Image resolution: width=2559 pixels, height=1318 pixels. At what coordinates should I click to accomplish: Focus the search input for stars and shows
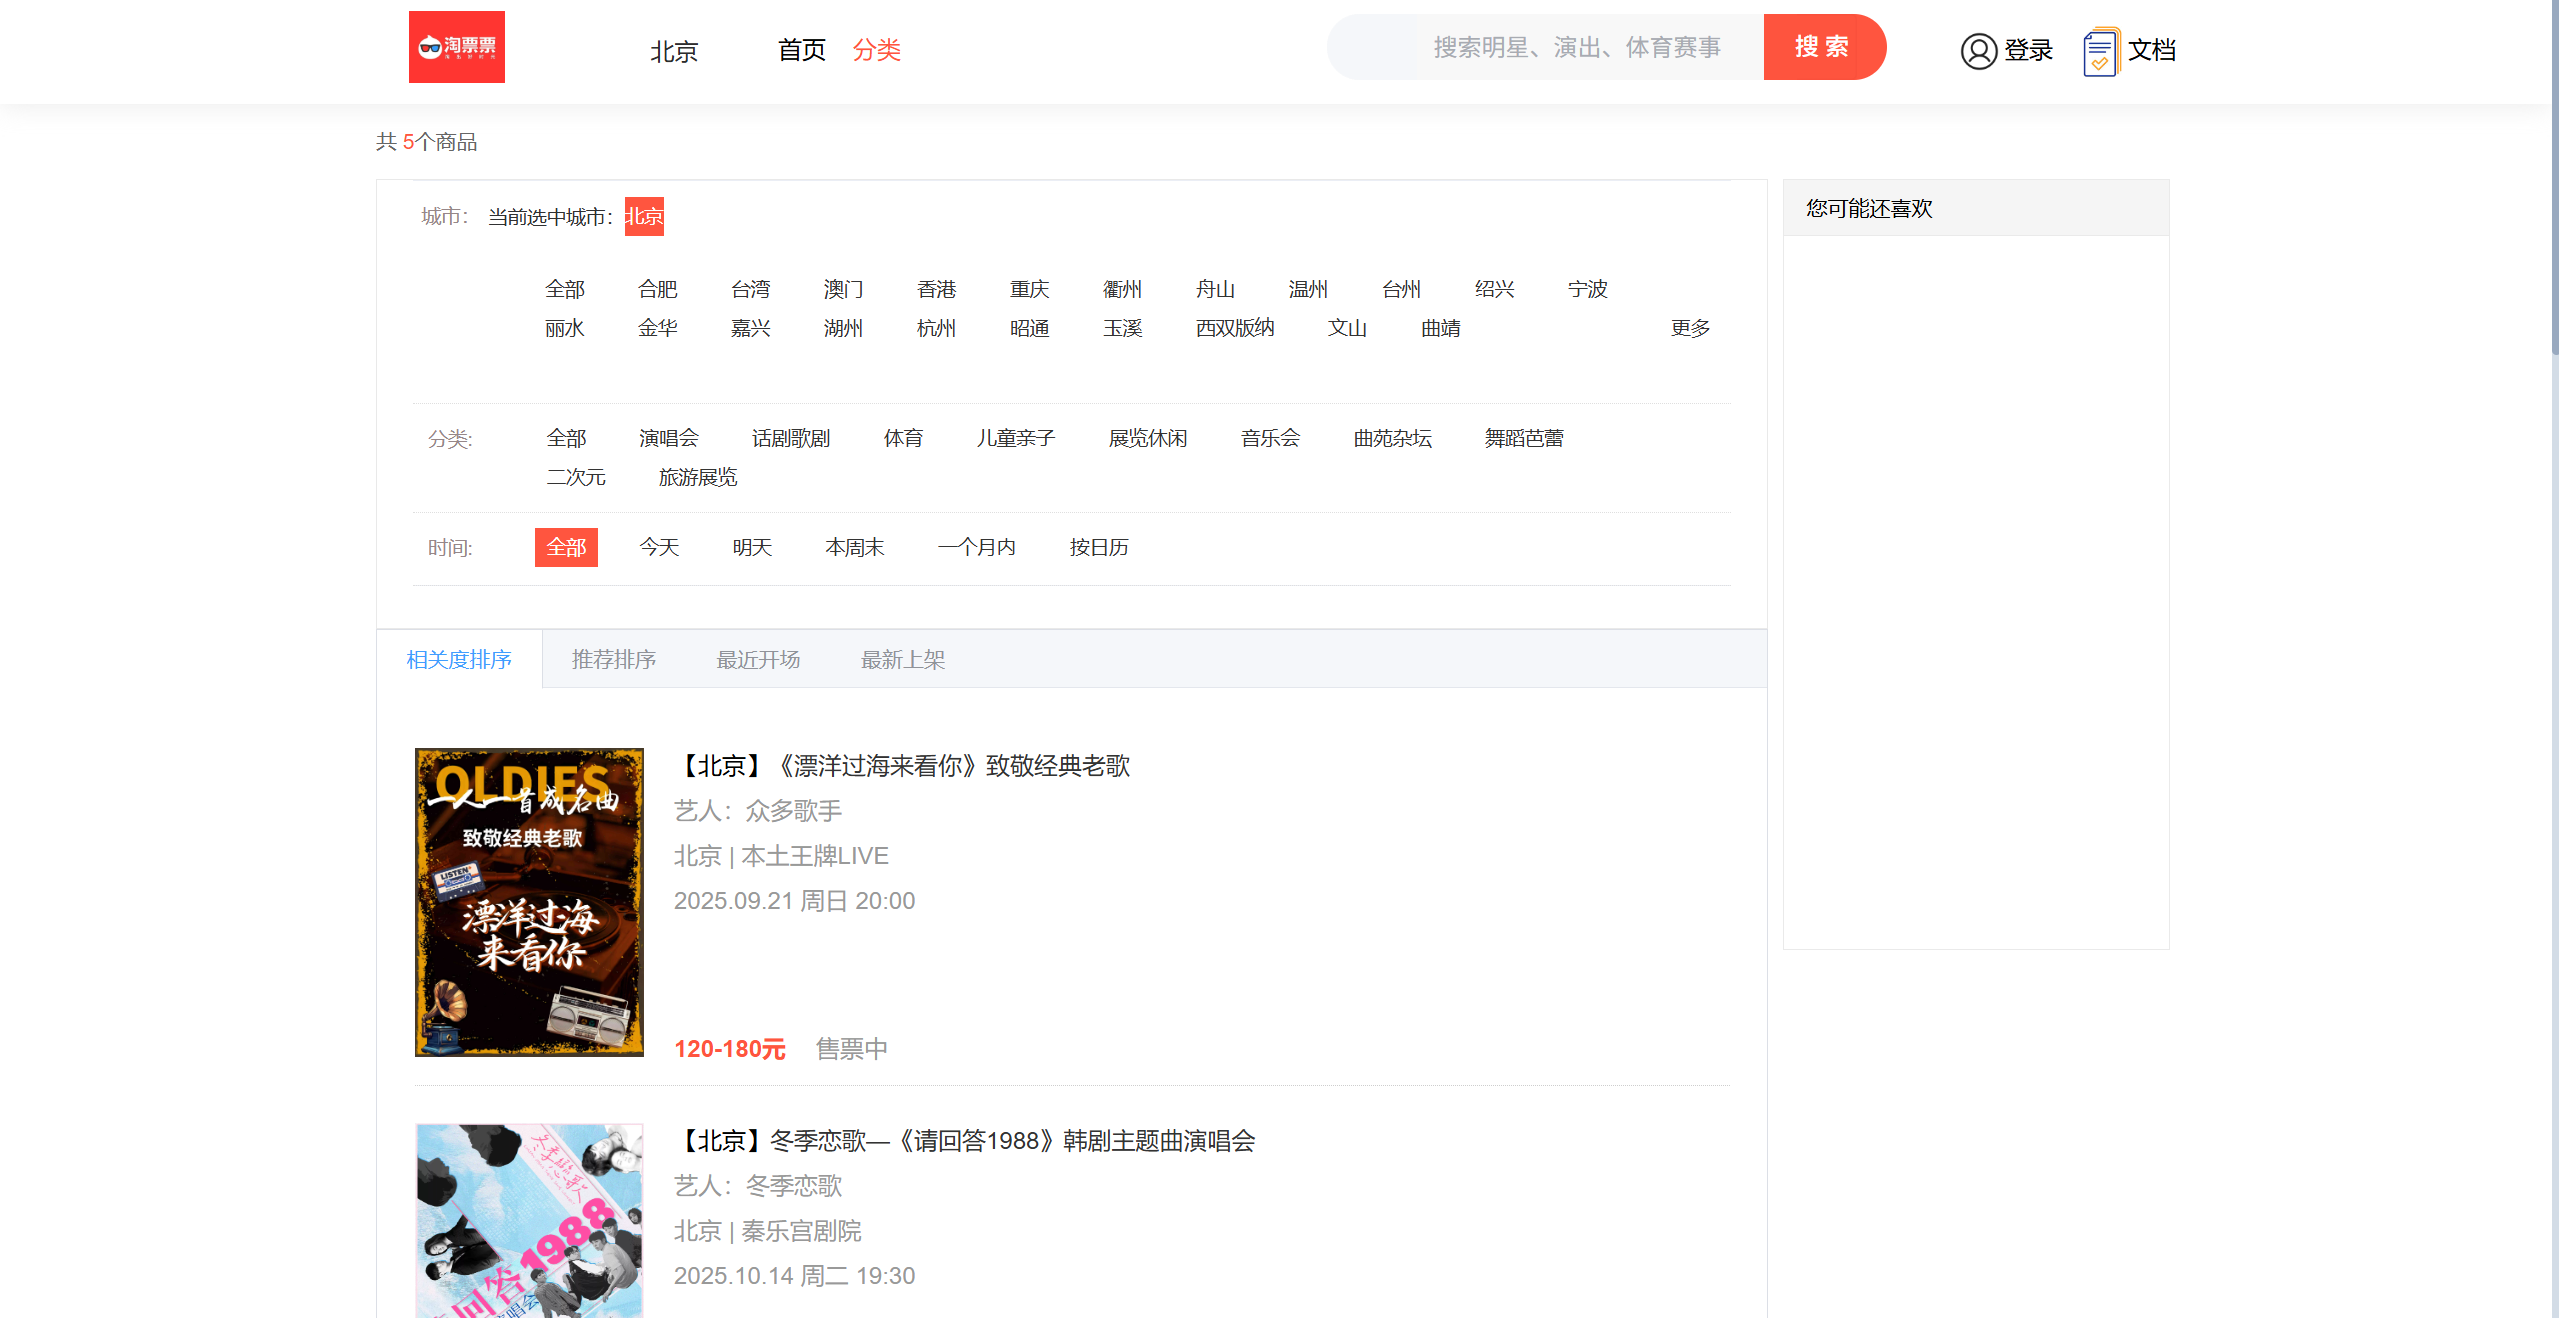coord(1575,47)
